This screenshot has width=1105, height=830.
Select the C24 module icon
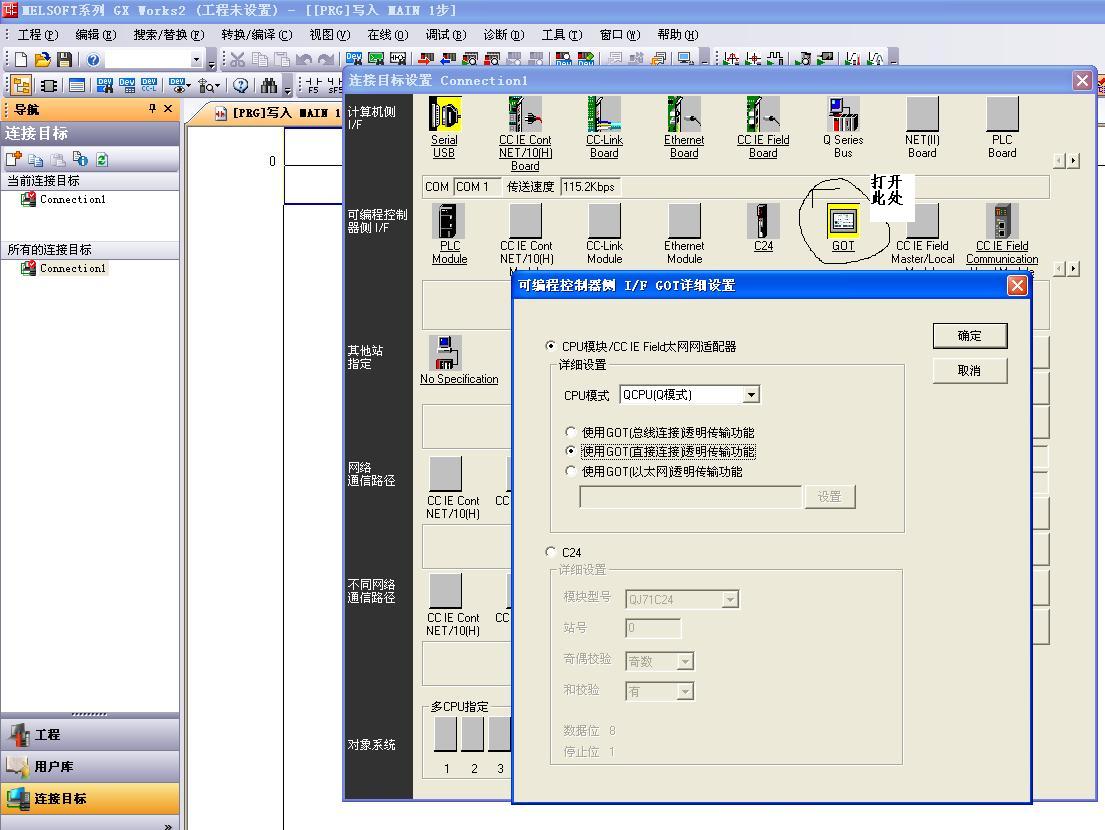pyautogui.click(x=763, y=221)
